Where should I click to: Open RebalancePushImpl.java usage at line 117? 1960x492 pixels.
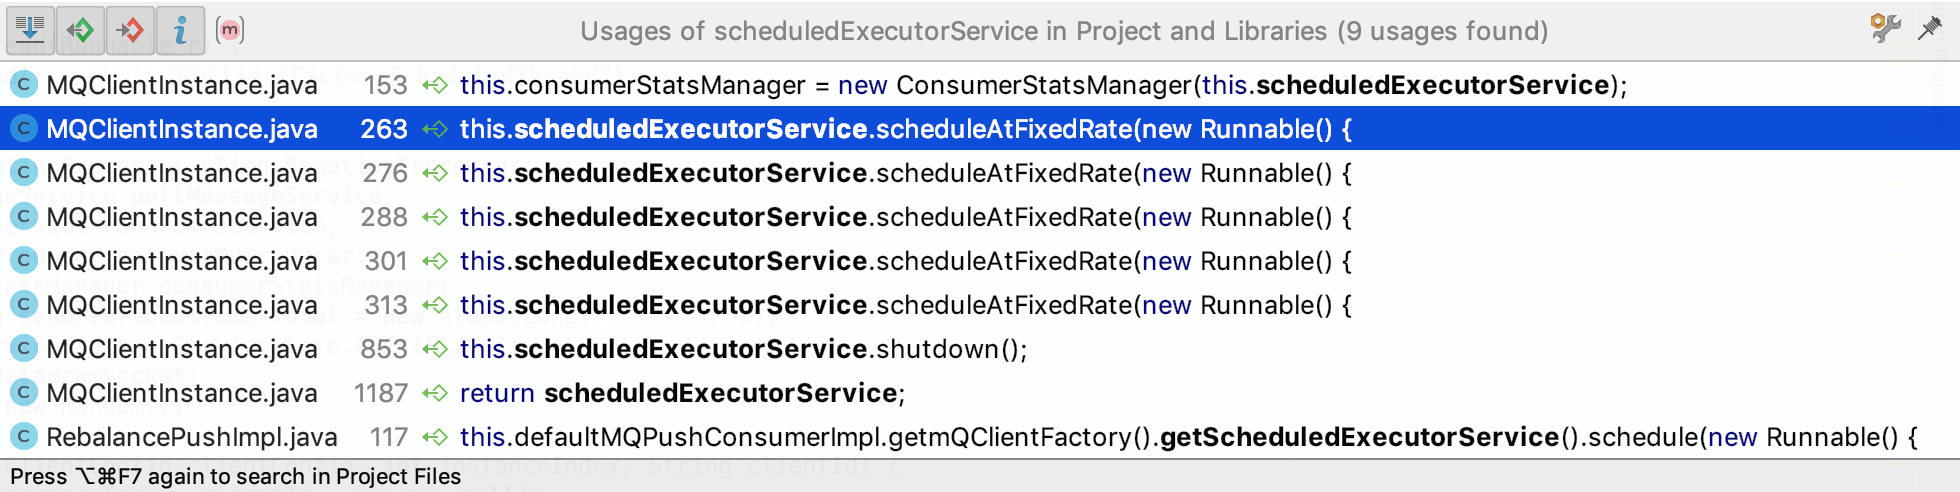(x=980, y=437)
